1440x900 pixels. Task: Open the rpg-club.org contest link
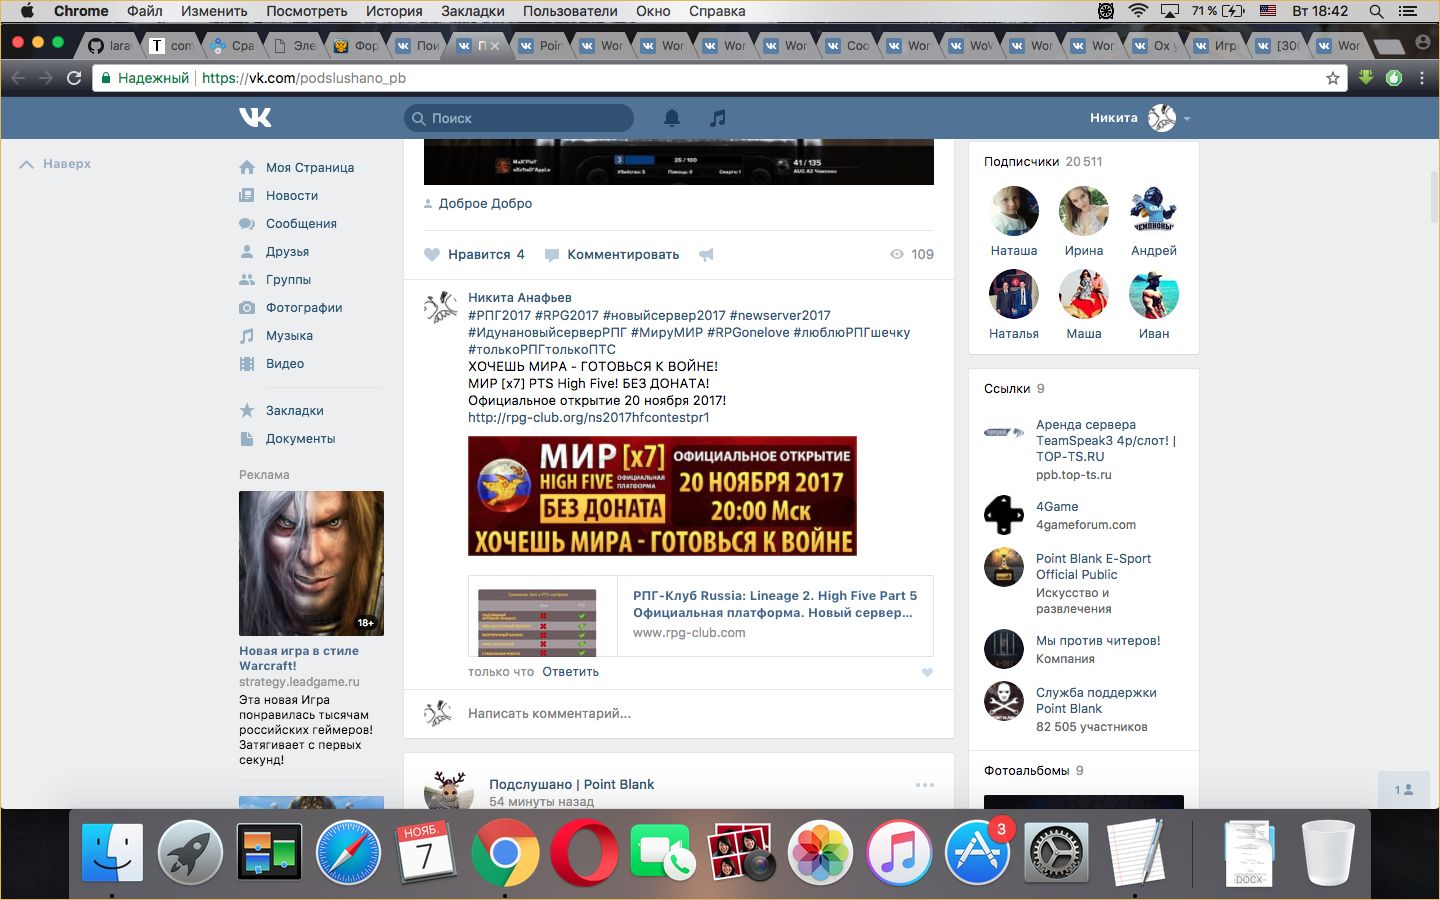(589, 417)
